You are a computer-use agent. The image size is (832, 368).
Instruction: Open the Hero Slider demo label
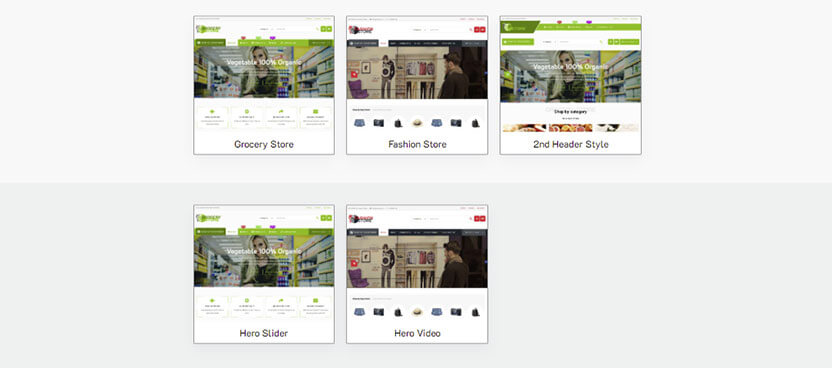(x=264, y=333)
